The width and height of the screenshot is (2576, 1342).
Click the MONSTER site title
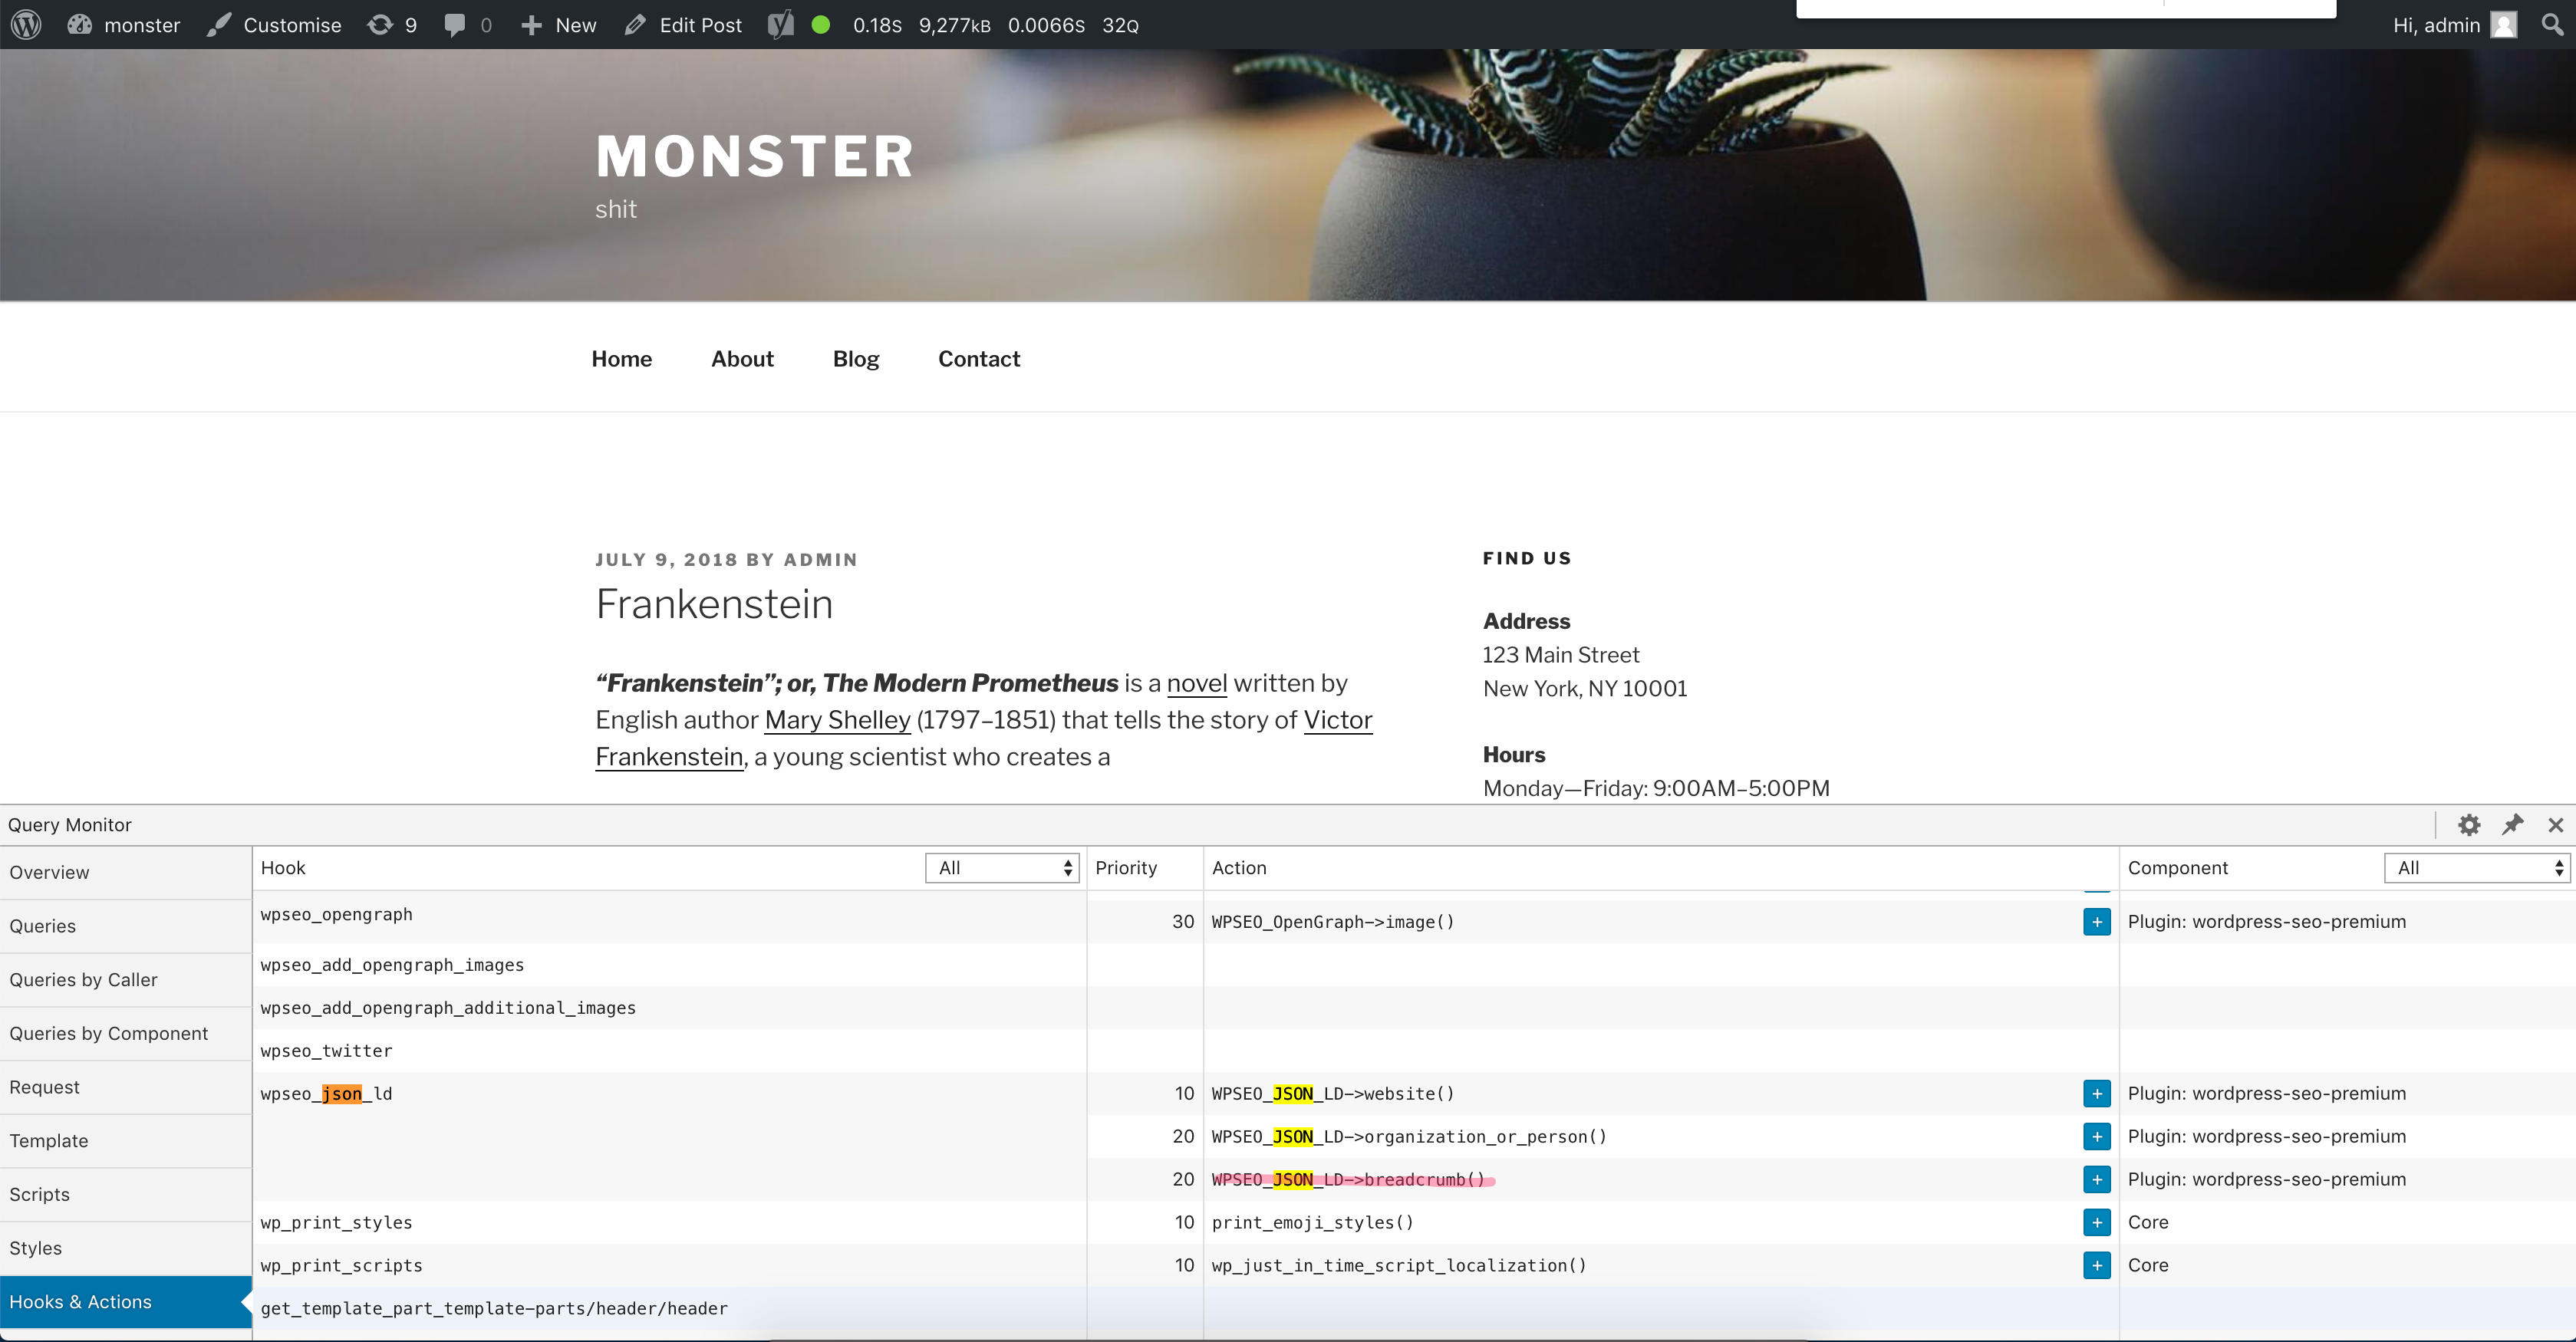(x=755, y=157)
